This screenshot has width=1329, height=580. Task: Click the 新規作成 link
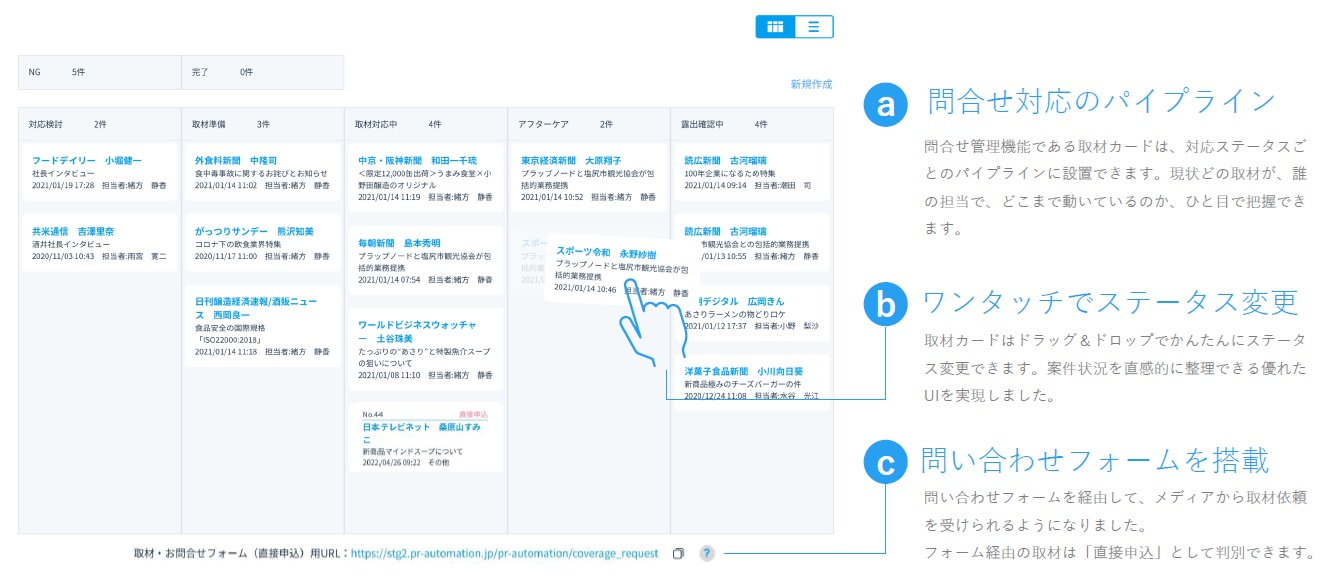[810, 85]
